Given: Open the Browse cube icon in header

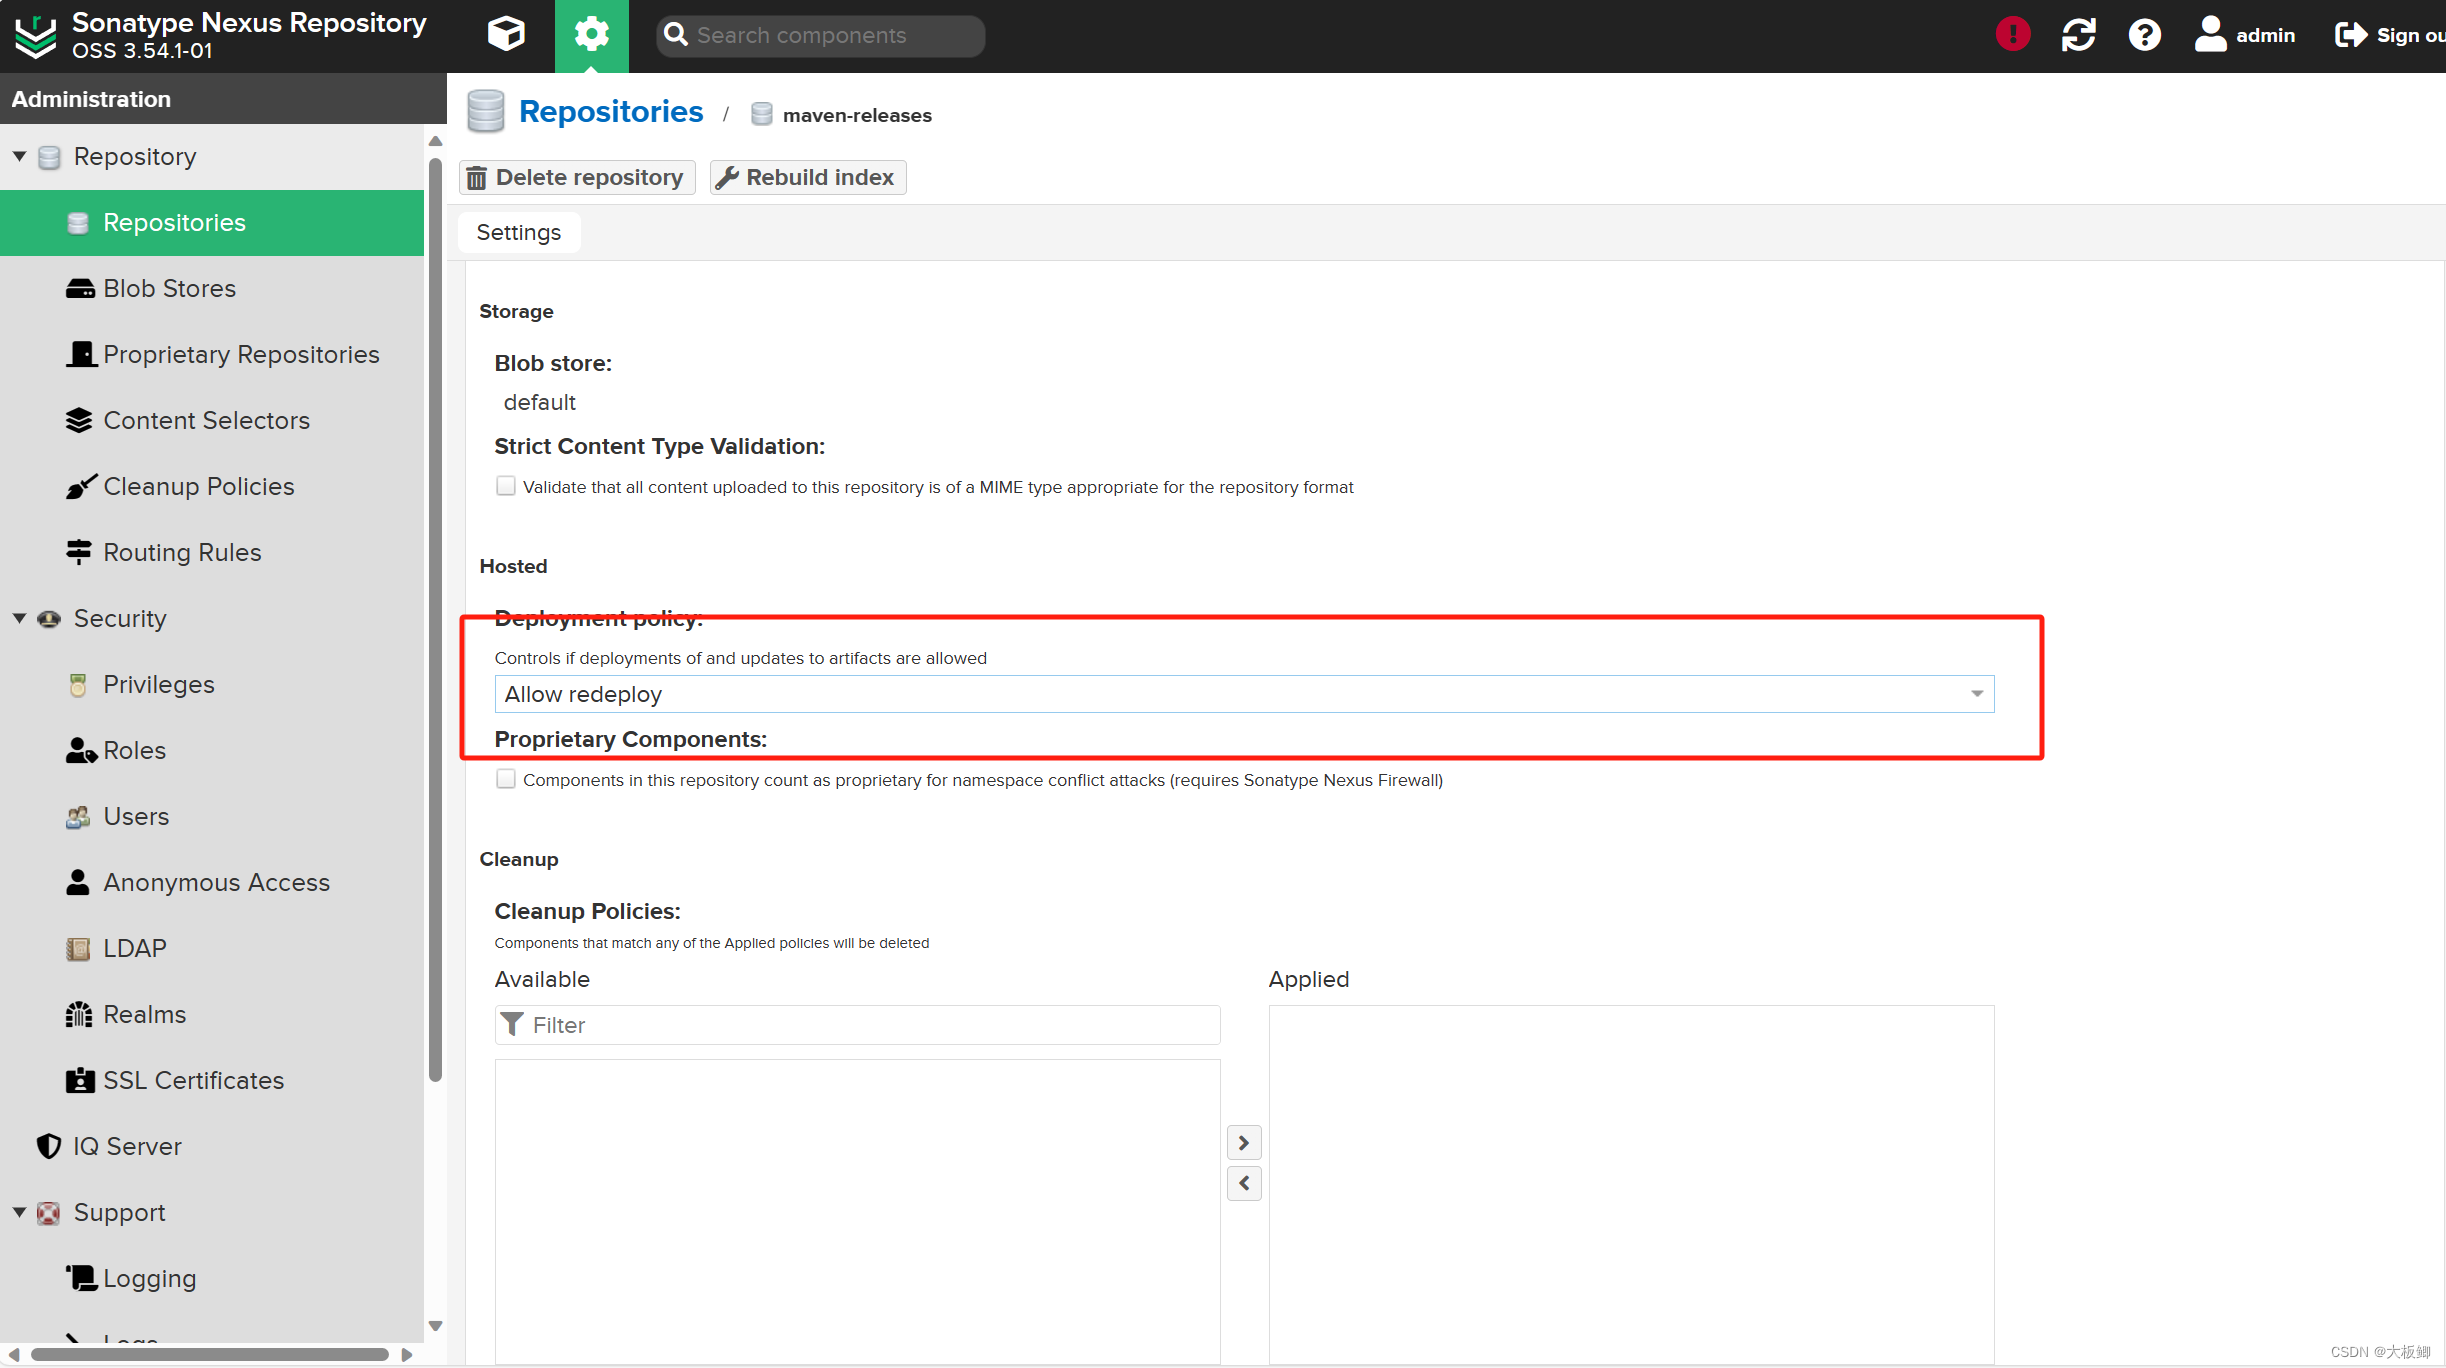Looking at the screenshot, I should (x=506, y=35).
